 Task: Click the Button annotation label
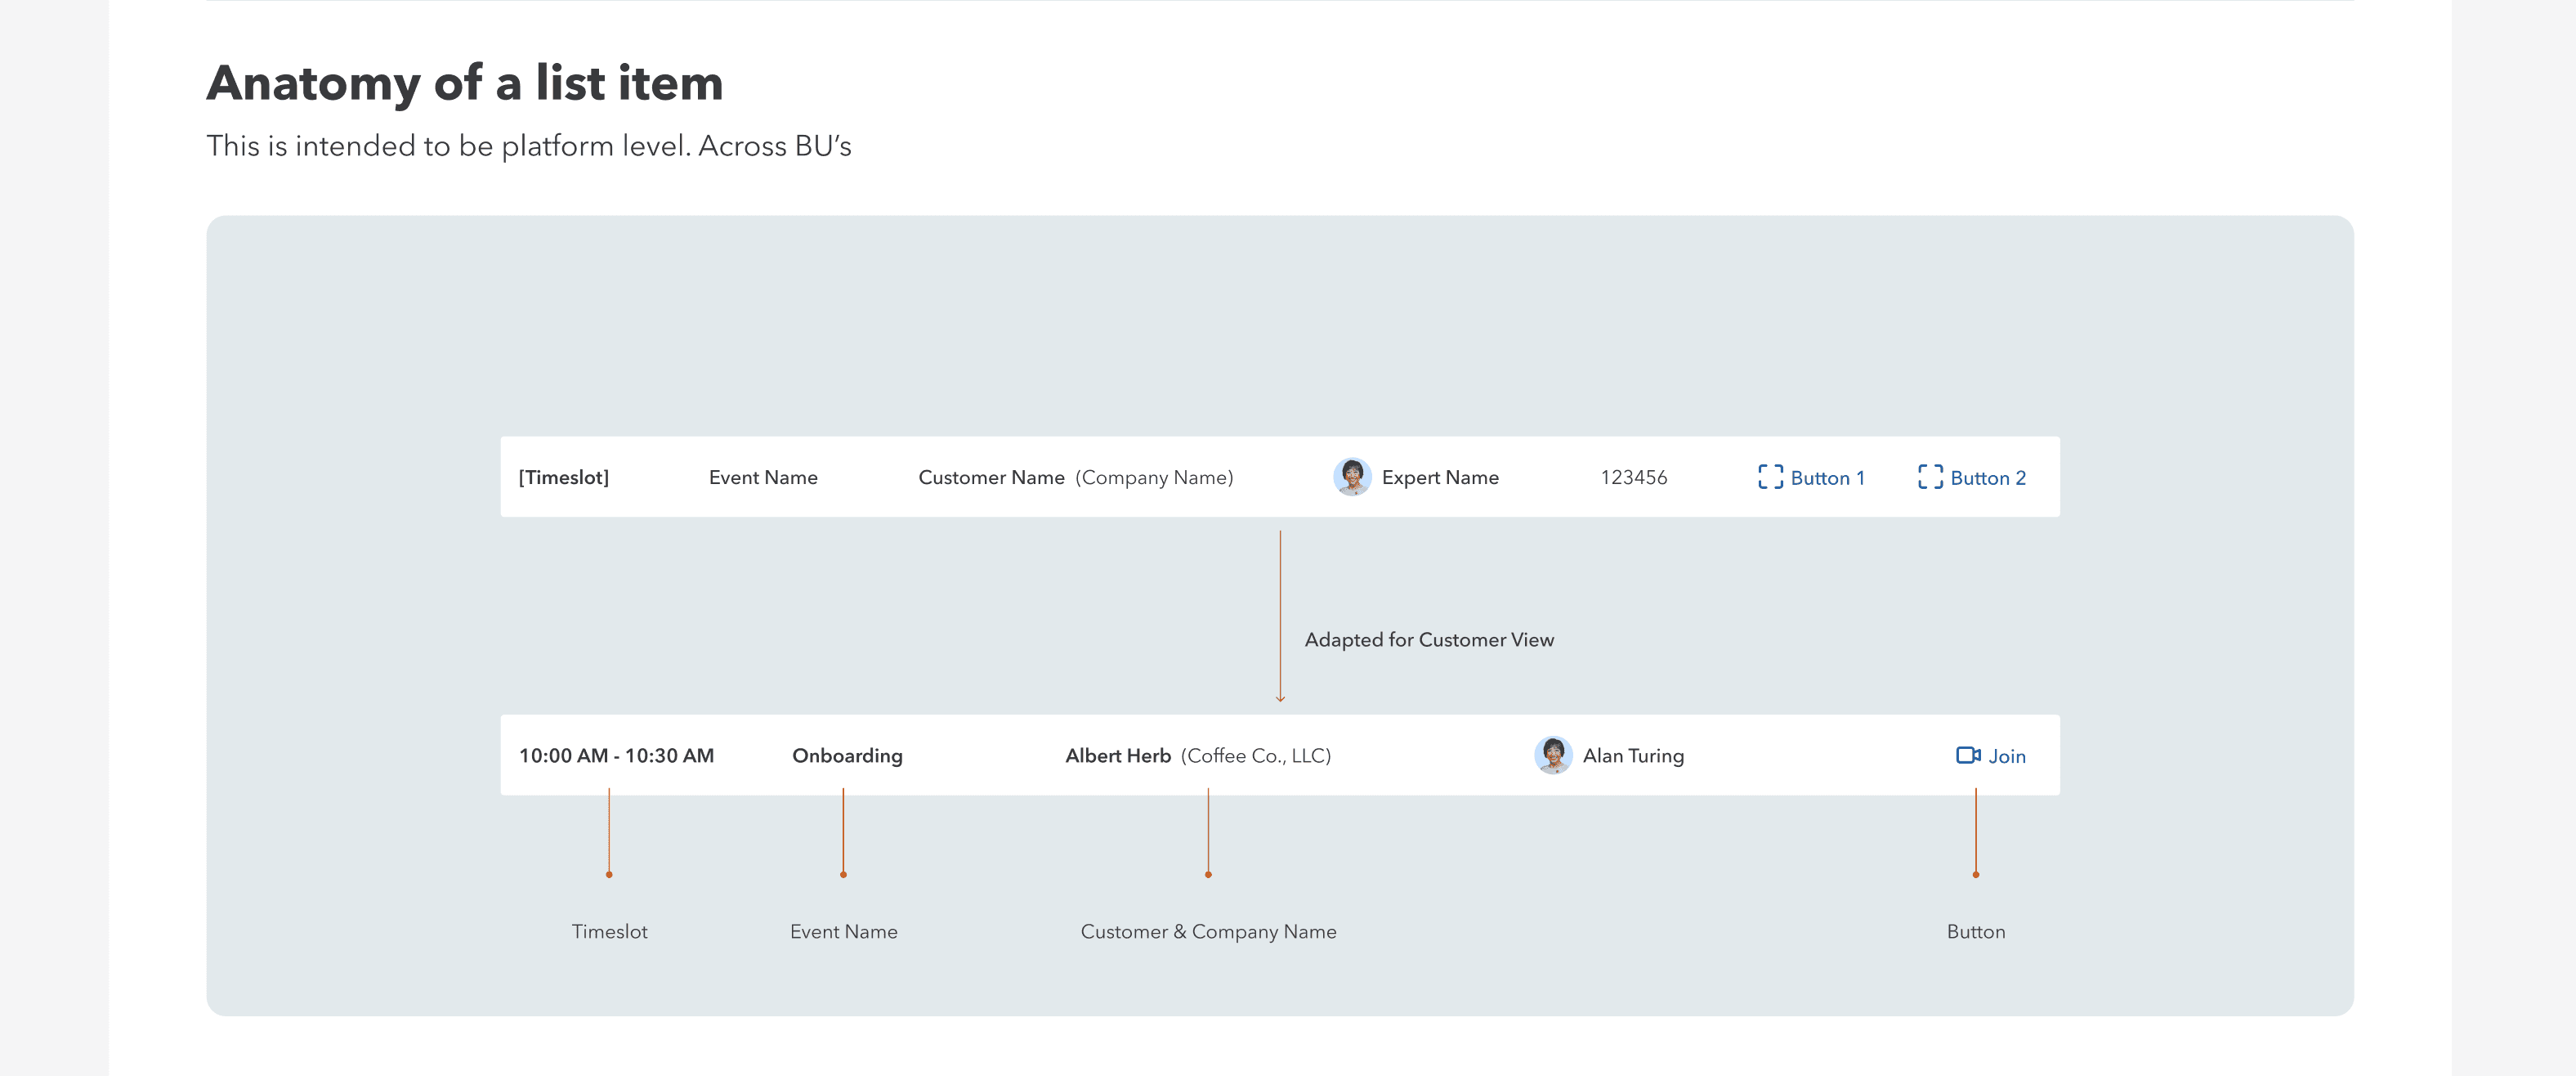click(1975, 932)
